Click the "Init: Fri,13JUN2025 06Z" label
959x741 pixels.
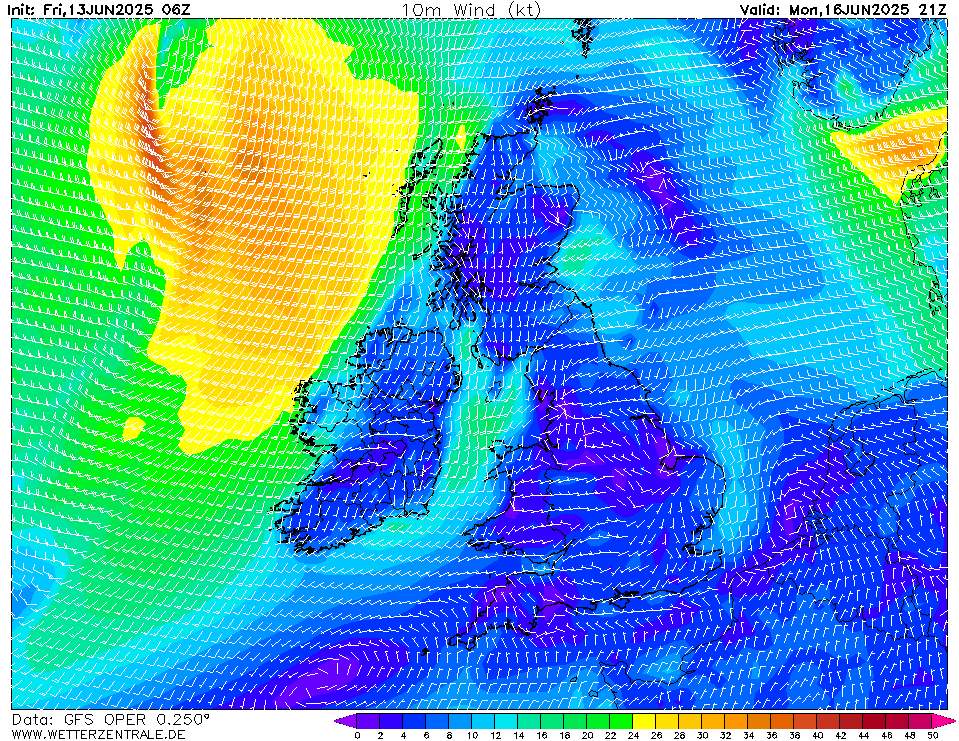pos(99,10)
